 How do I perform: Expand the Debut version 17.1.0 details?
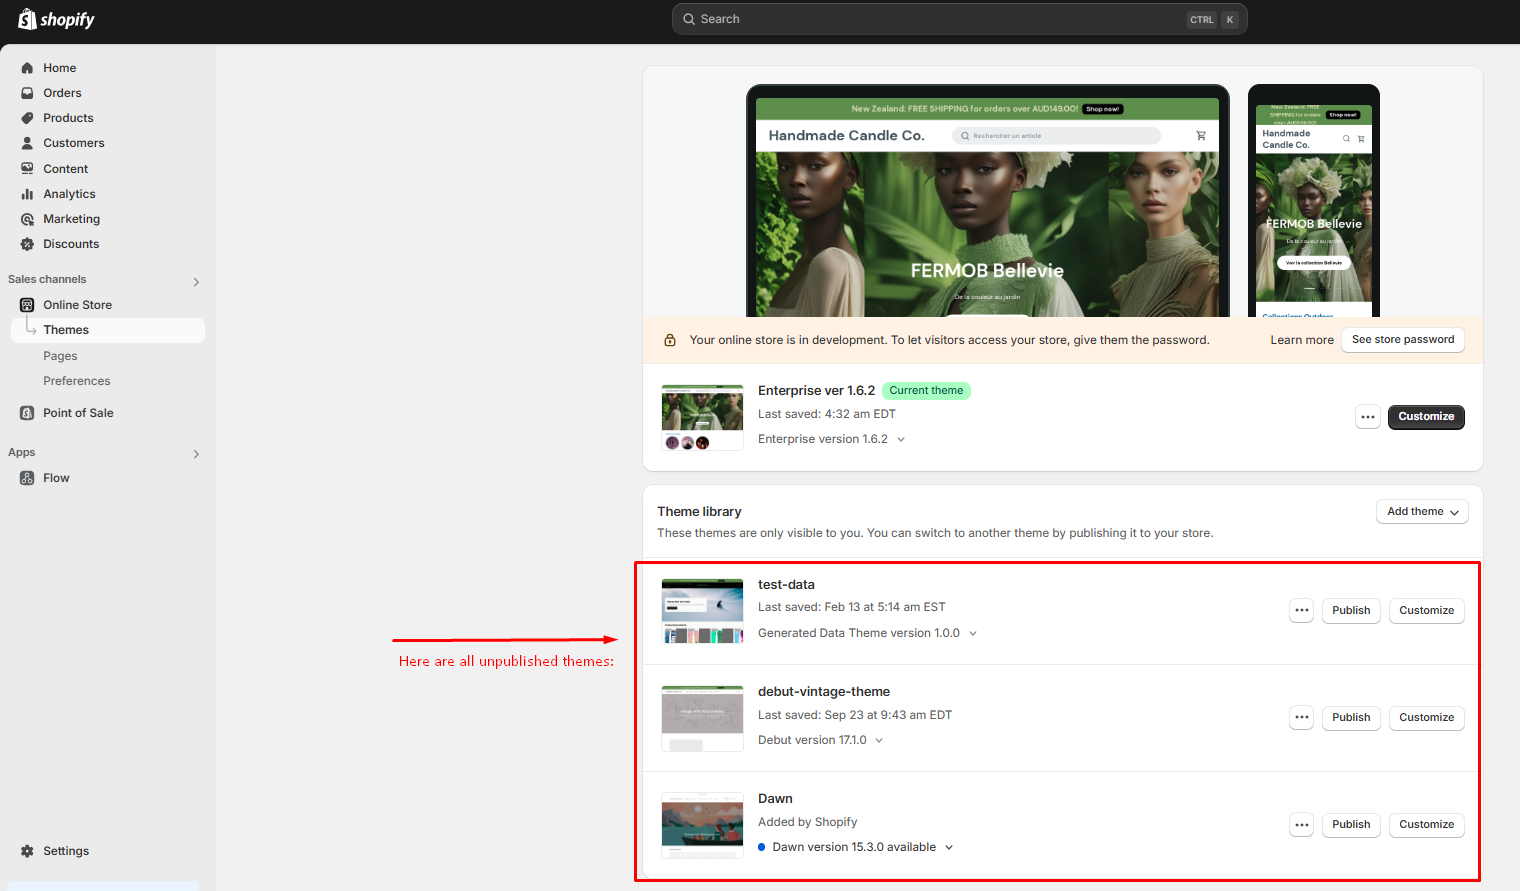(x=879, y=741)
